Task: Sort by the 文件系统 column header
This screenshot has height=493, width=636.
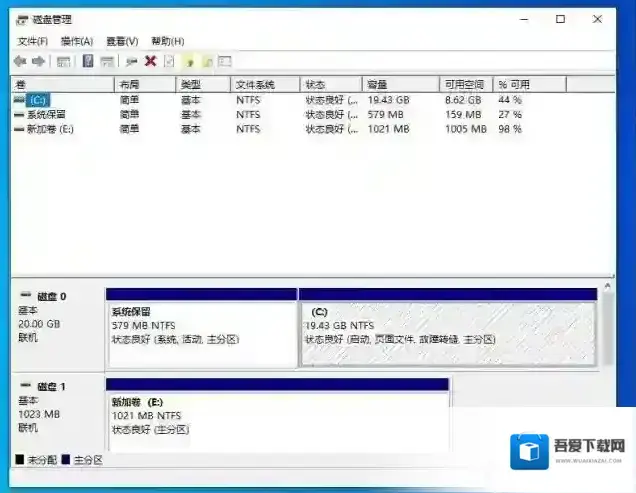Action: click(x=265, y=84)
